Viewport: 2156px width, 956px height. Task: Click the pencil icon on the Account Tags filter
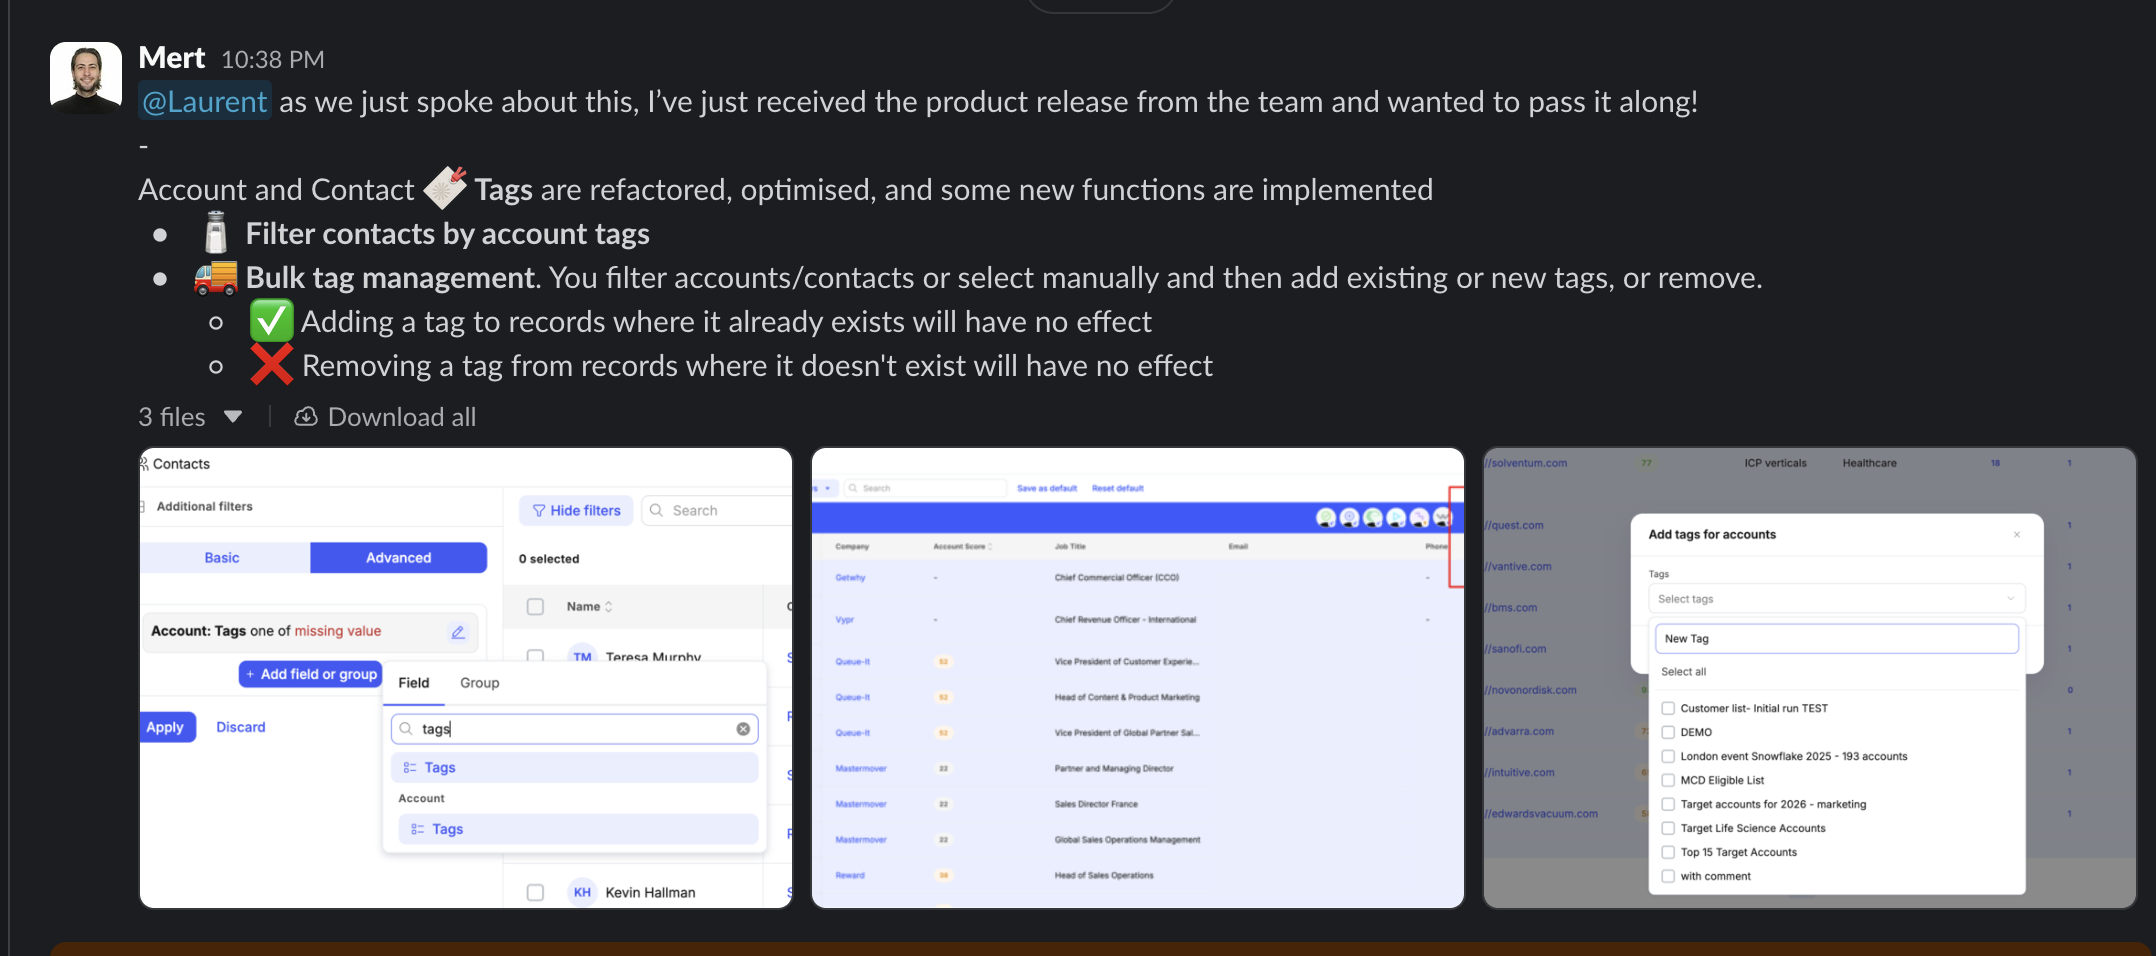[458, 631]
